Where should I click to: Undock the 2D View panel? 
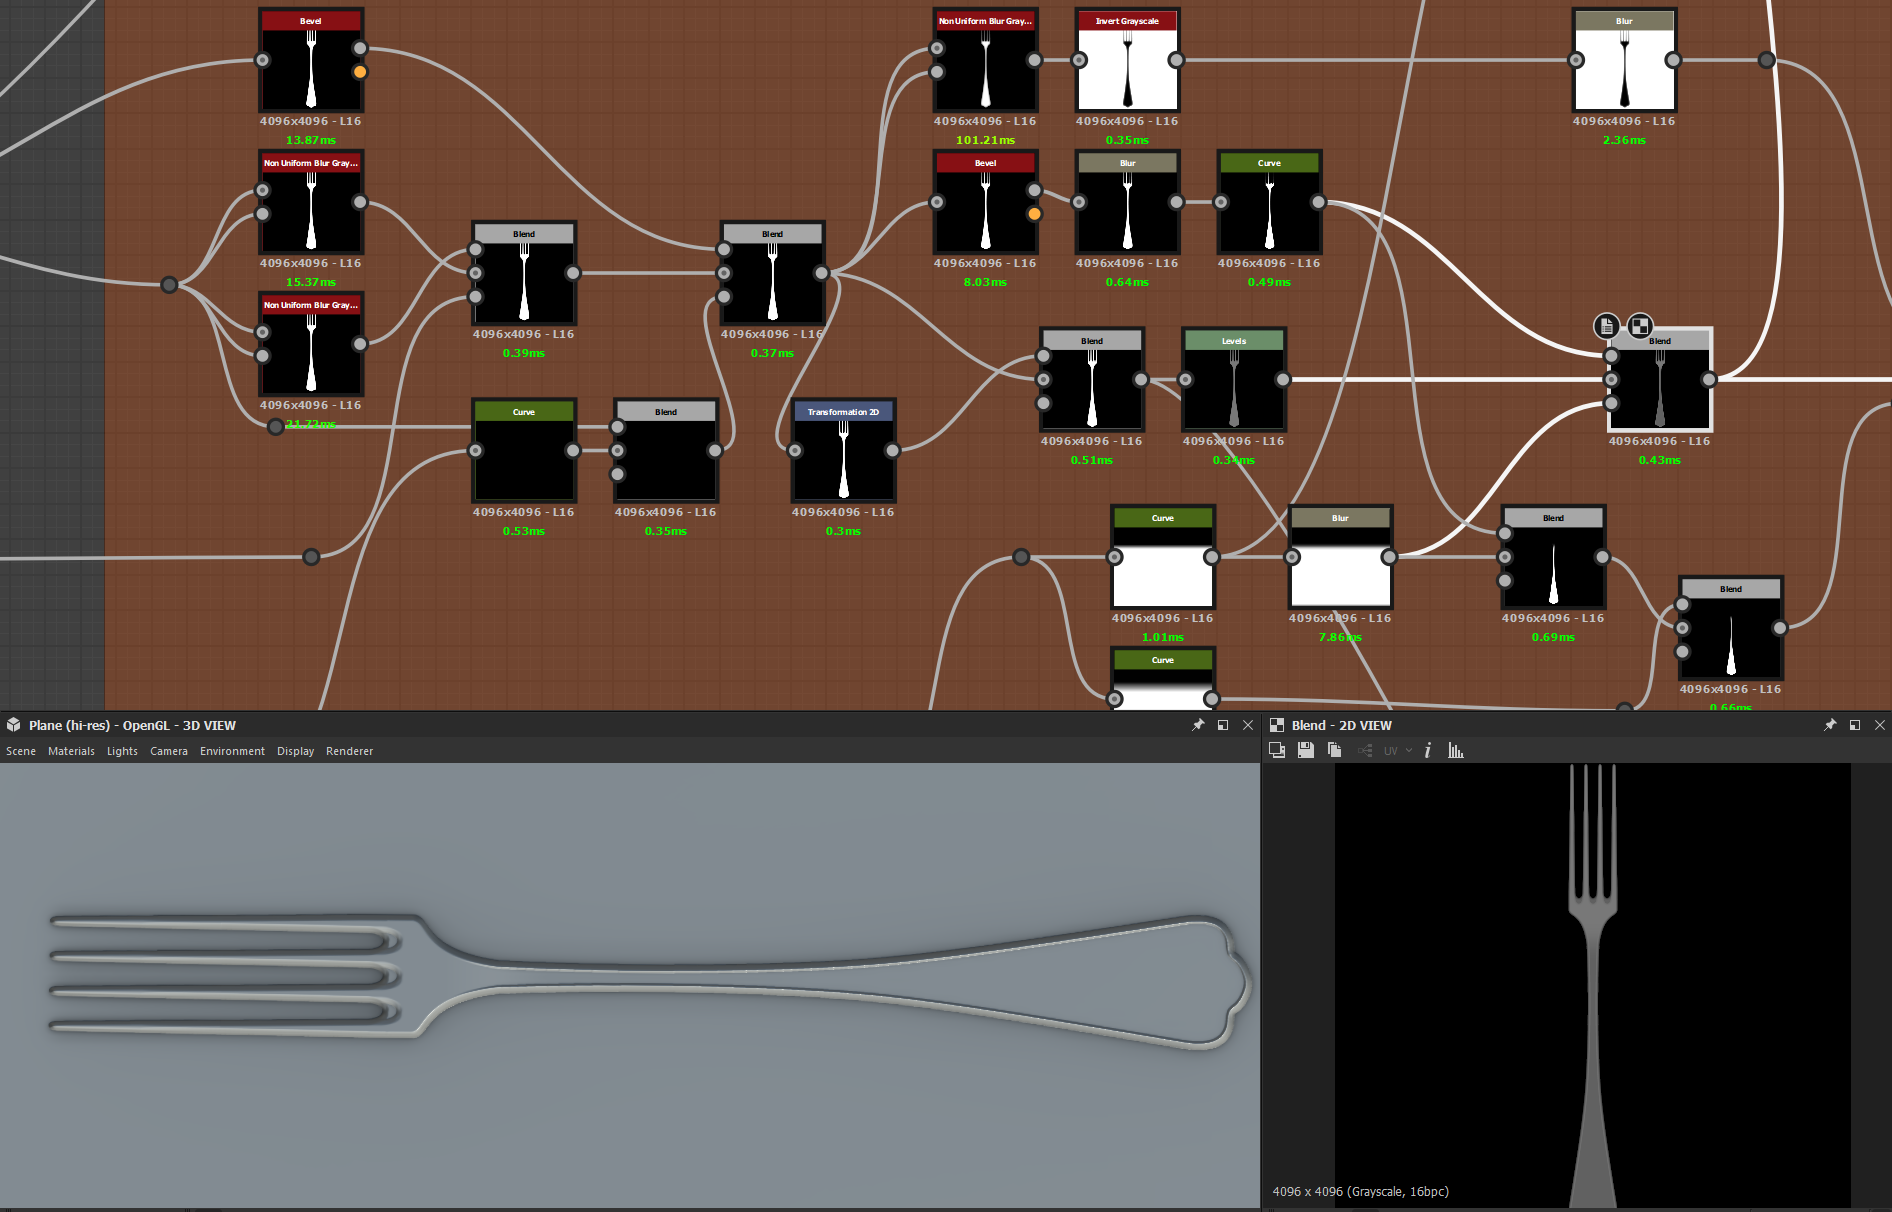point(1857,725)
